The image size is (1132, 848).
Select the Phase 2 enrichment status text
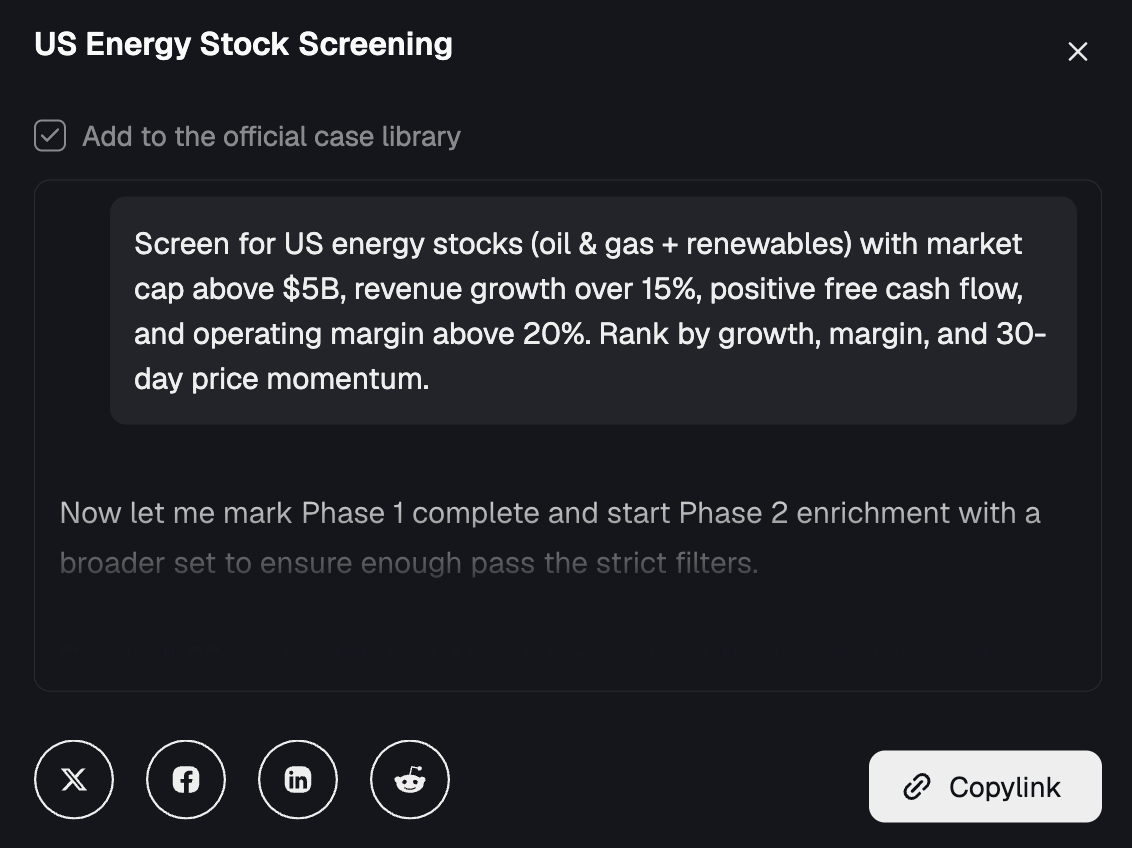551,537
